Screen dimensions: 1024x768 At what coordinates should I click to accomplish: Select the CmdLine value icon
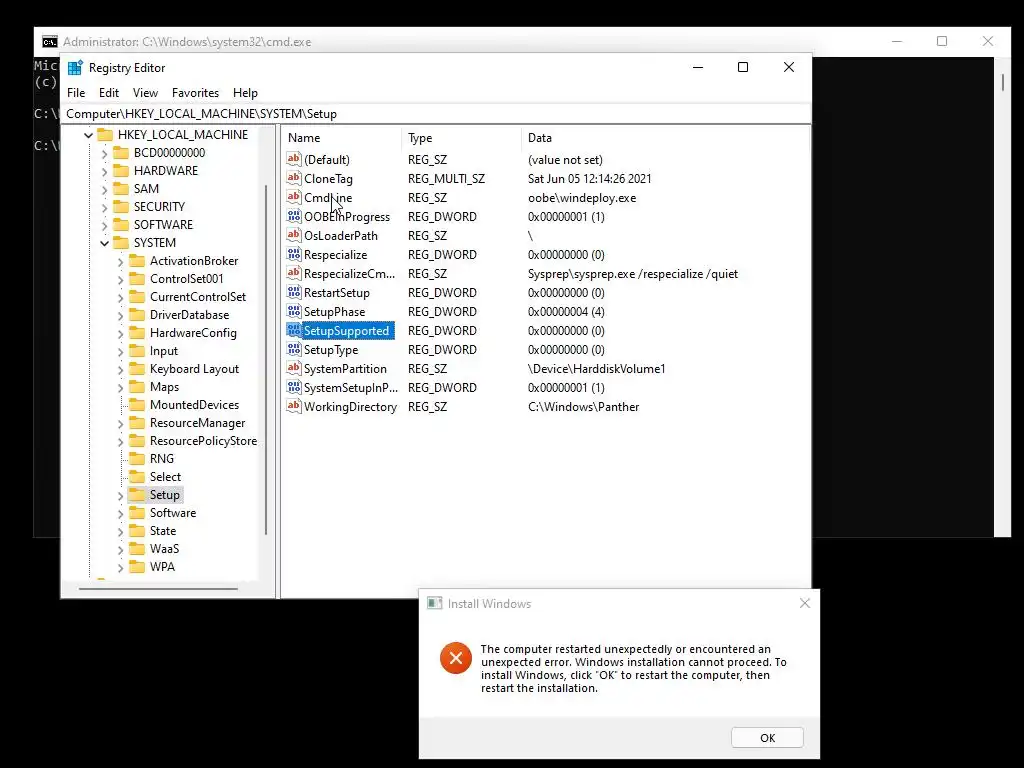294,197
